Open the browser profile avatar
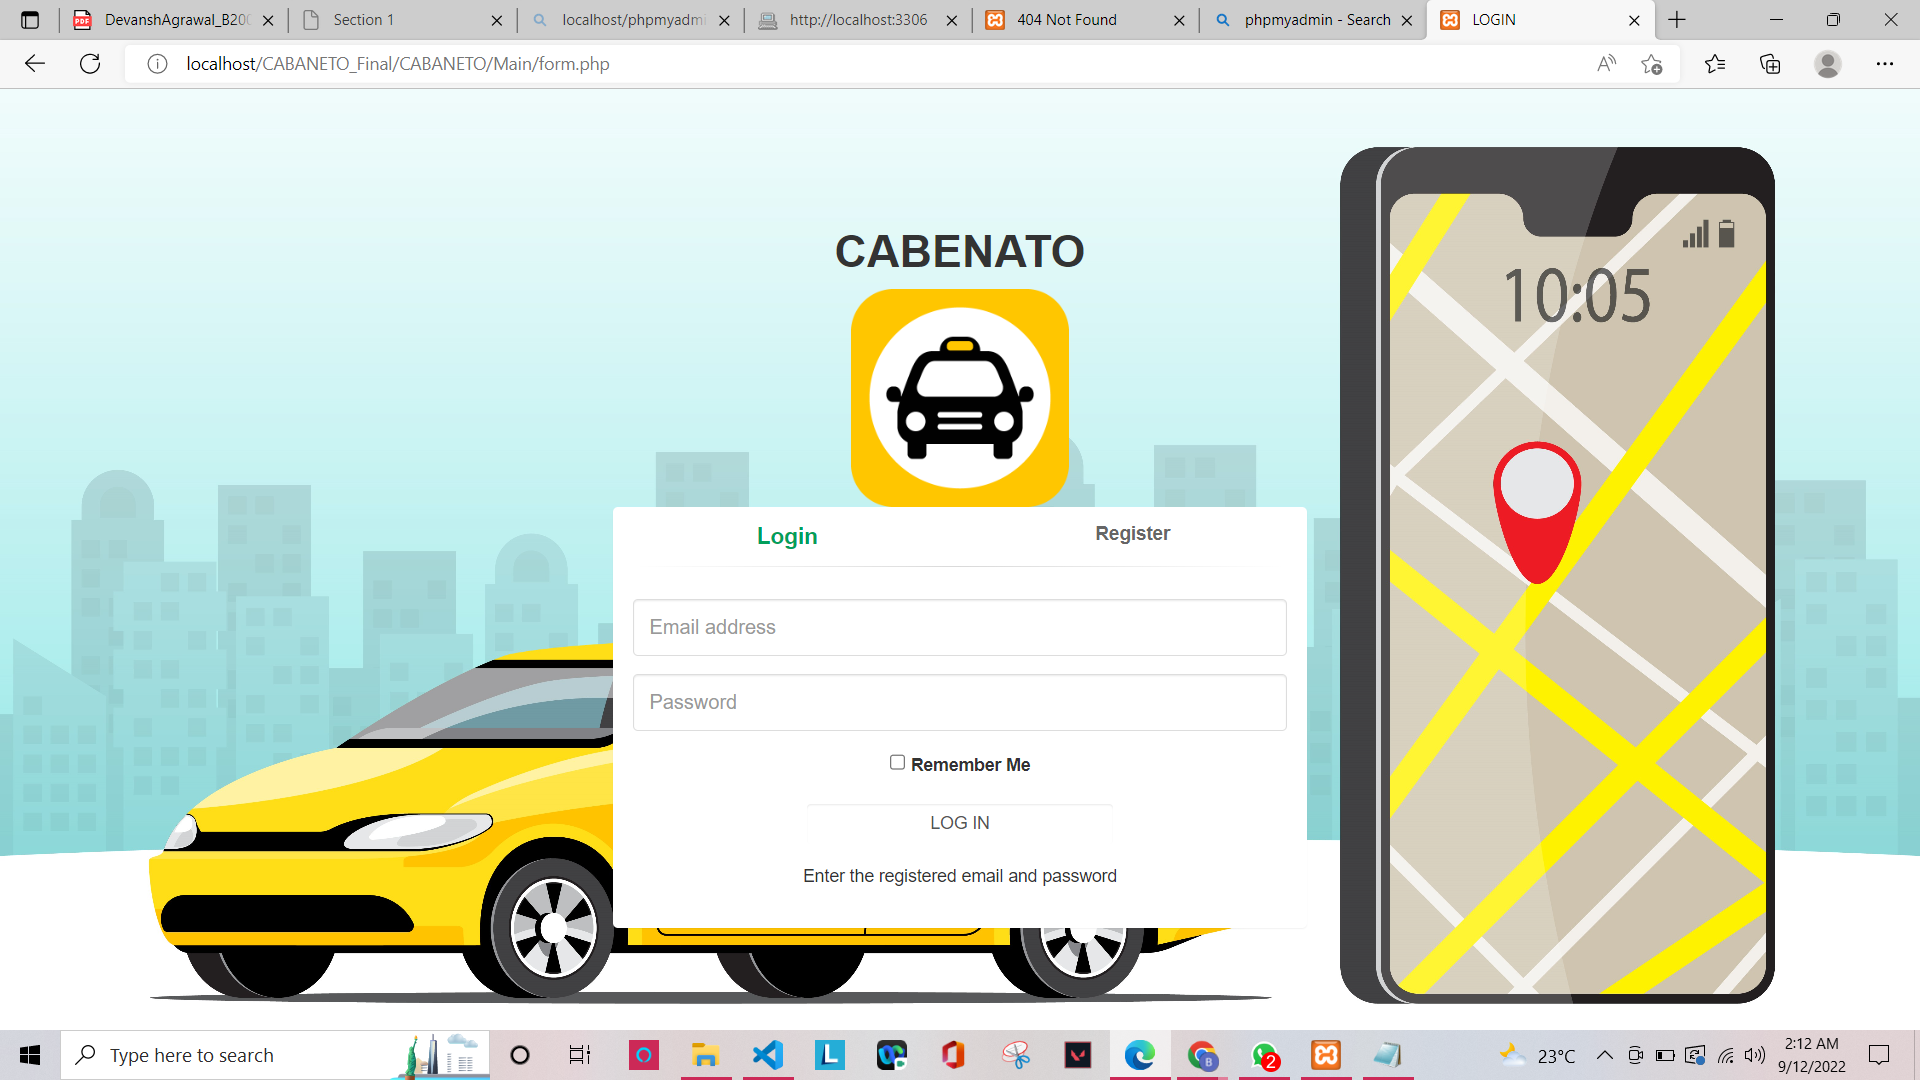 click(1828, 63)
